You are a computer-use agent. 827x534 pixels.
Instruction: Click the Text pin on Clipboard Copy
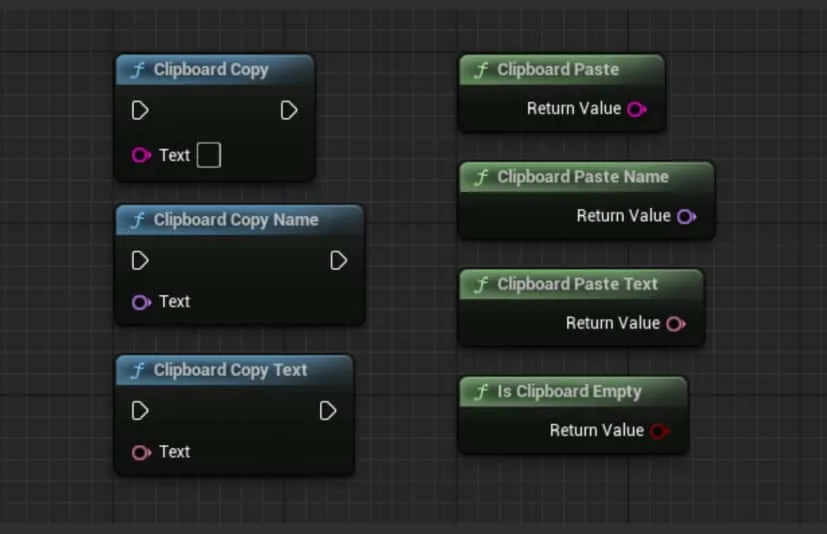141,155
